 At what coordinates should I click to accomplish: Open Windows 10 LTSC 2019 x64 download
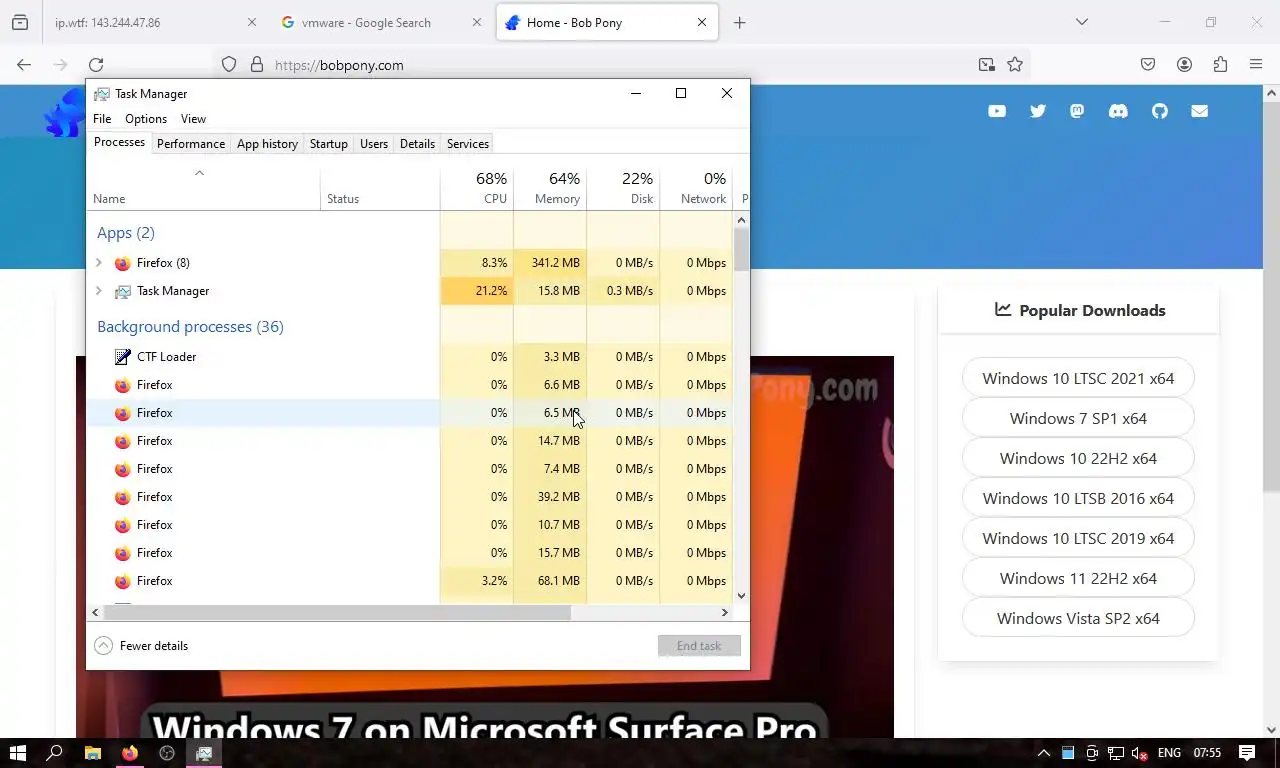click(1078, 538)
